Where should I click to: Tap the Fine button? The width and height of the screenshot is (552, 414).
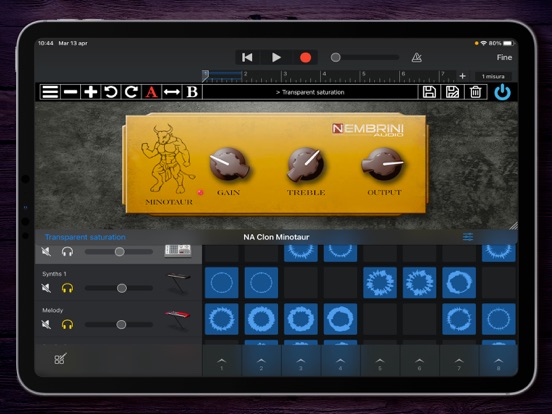[x=504, y=57]
